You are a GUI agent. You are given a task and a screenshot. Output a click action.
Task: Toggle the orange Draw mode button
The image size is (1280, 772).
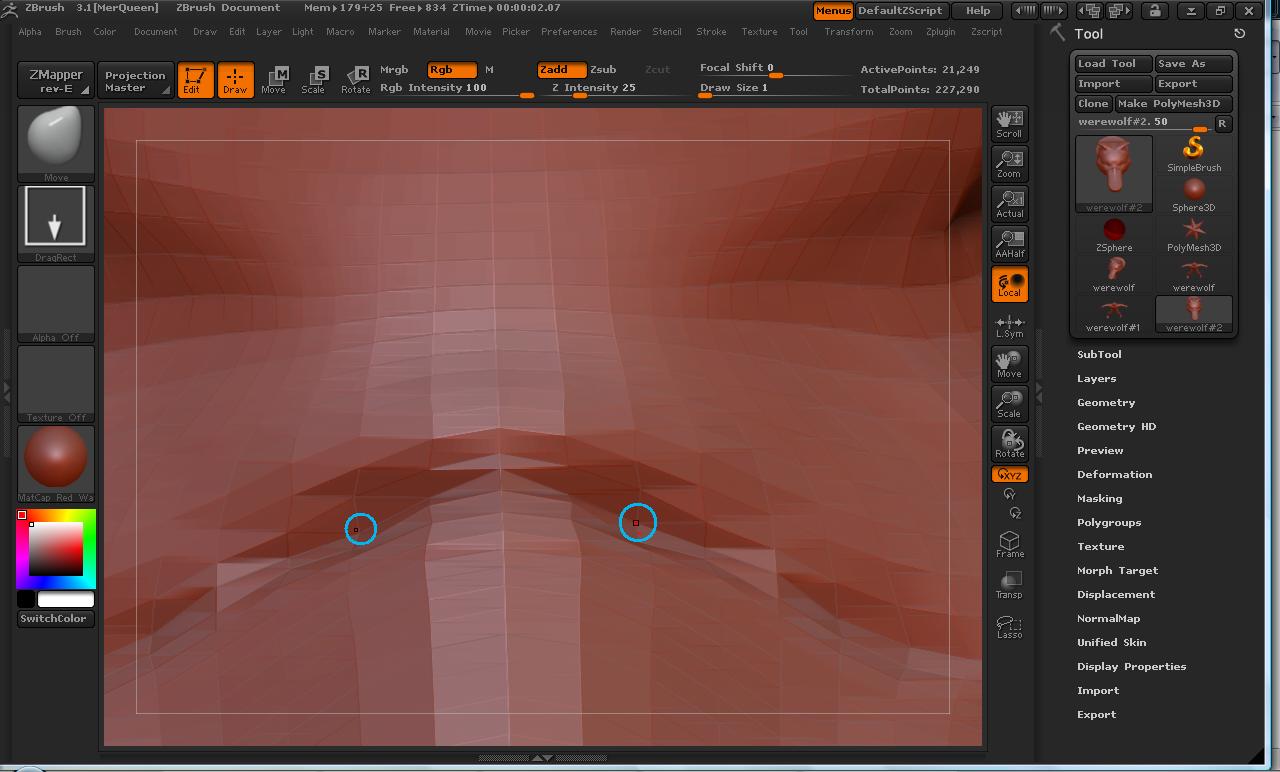coord(235,80)
